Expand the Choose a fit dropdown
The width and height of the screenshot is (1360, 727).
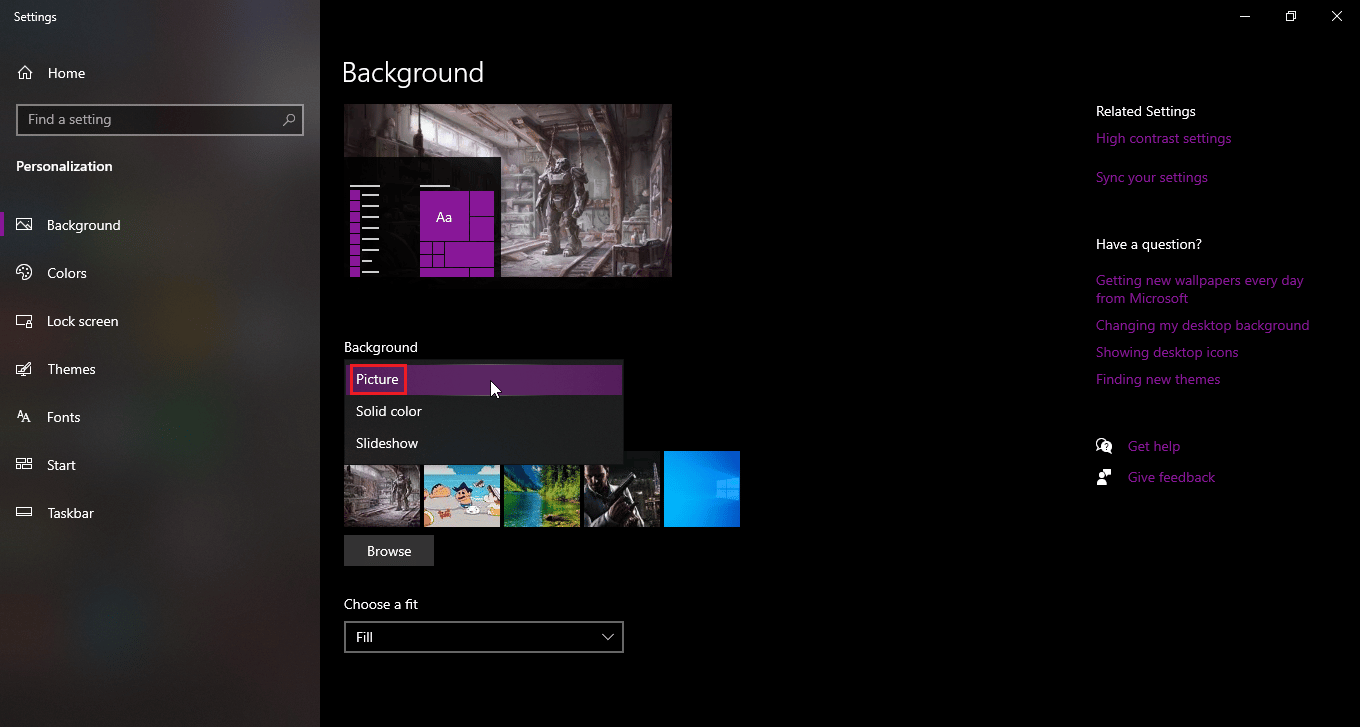[483, 637]
